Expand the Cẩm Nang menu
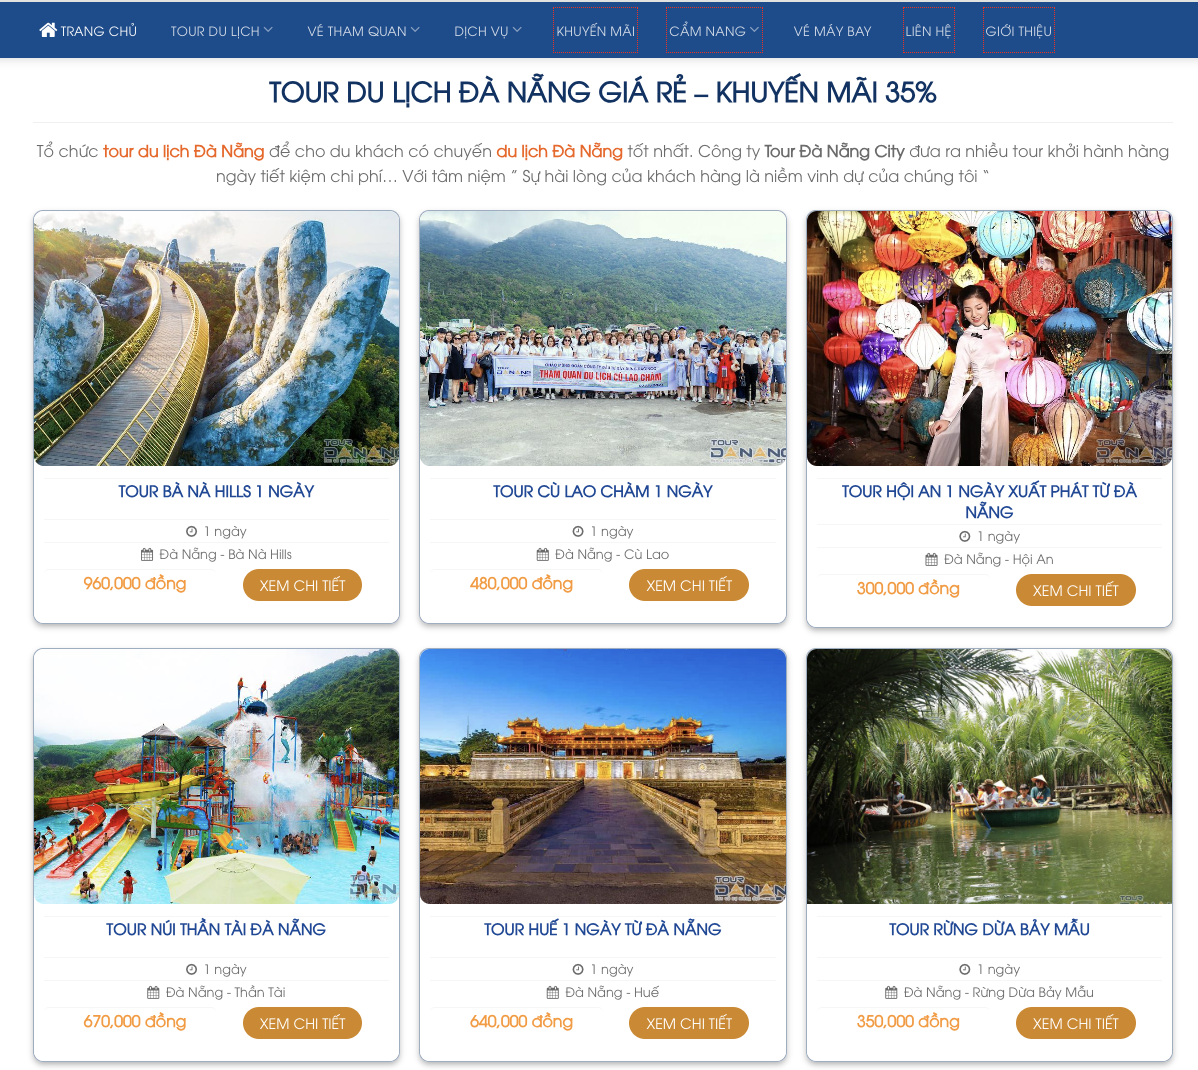 [714, 31]
